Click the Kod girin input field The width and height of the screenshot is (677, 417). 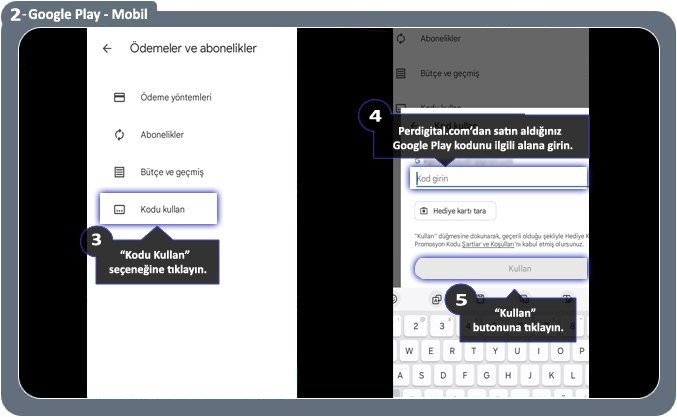498,178
